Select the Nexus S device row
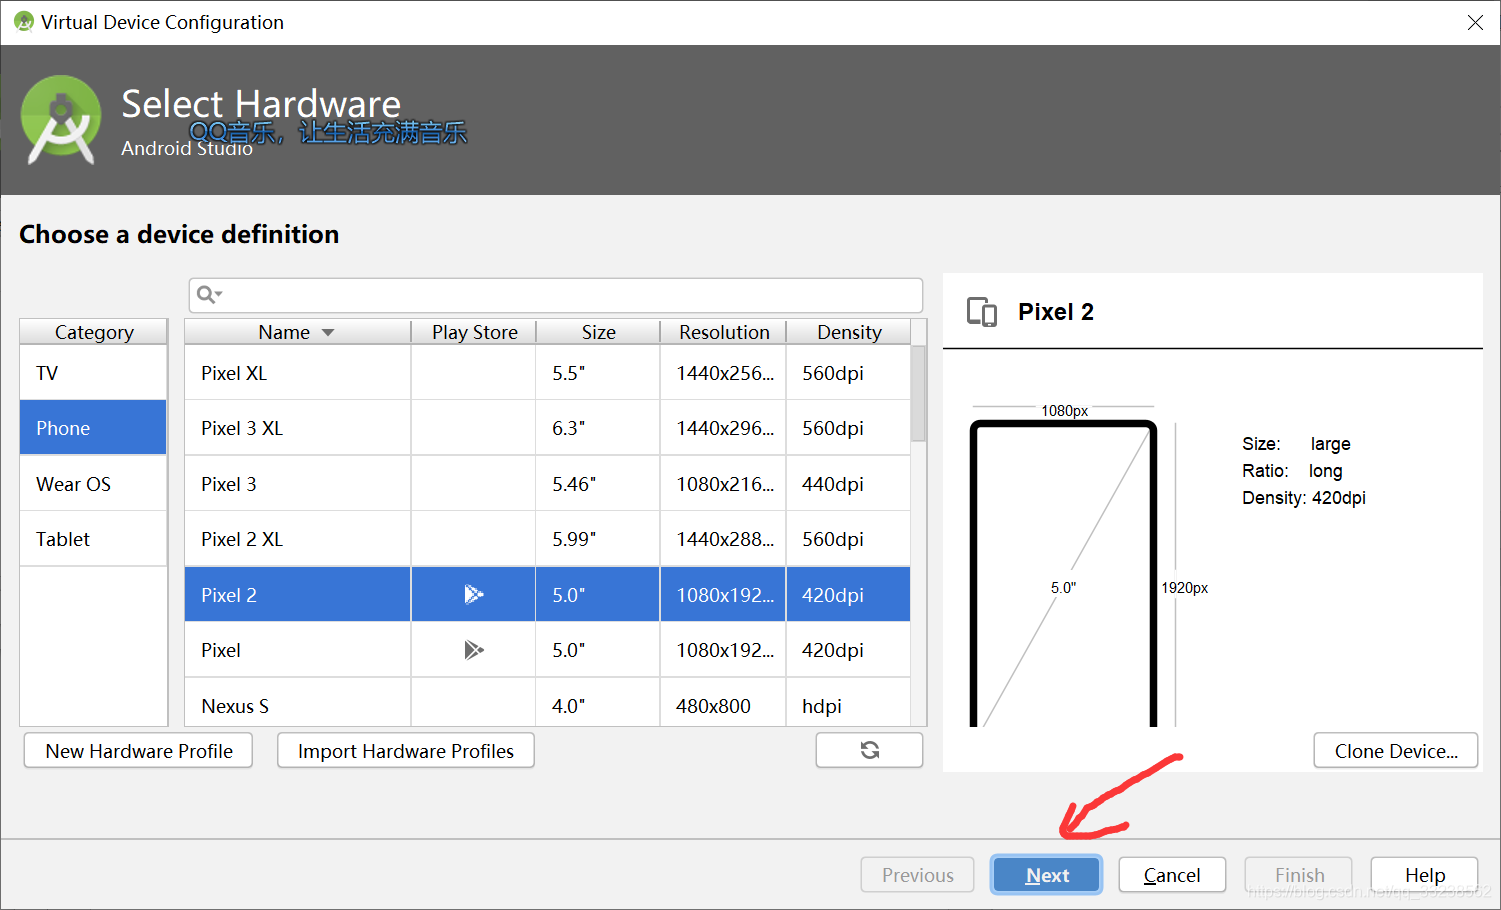This screenshot has width=1501, height=910. (547, 703)
